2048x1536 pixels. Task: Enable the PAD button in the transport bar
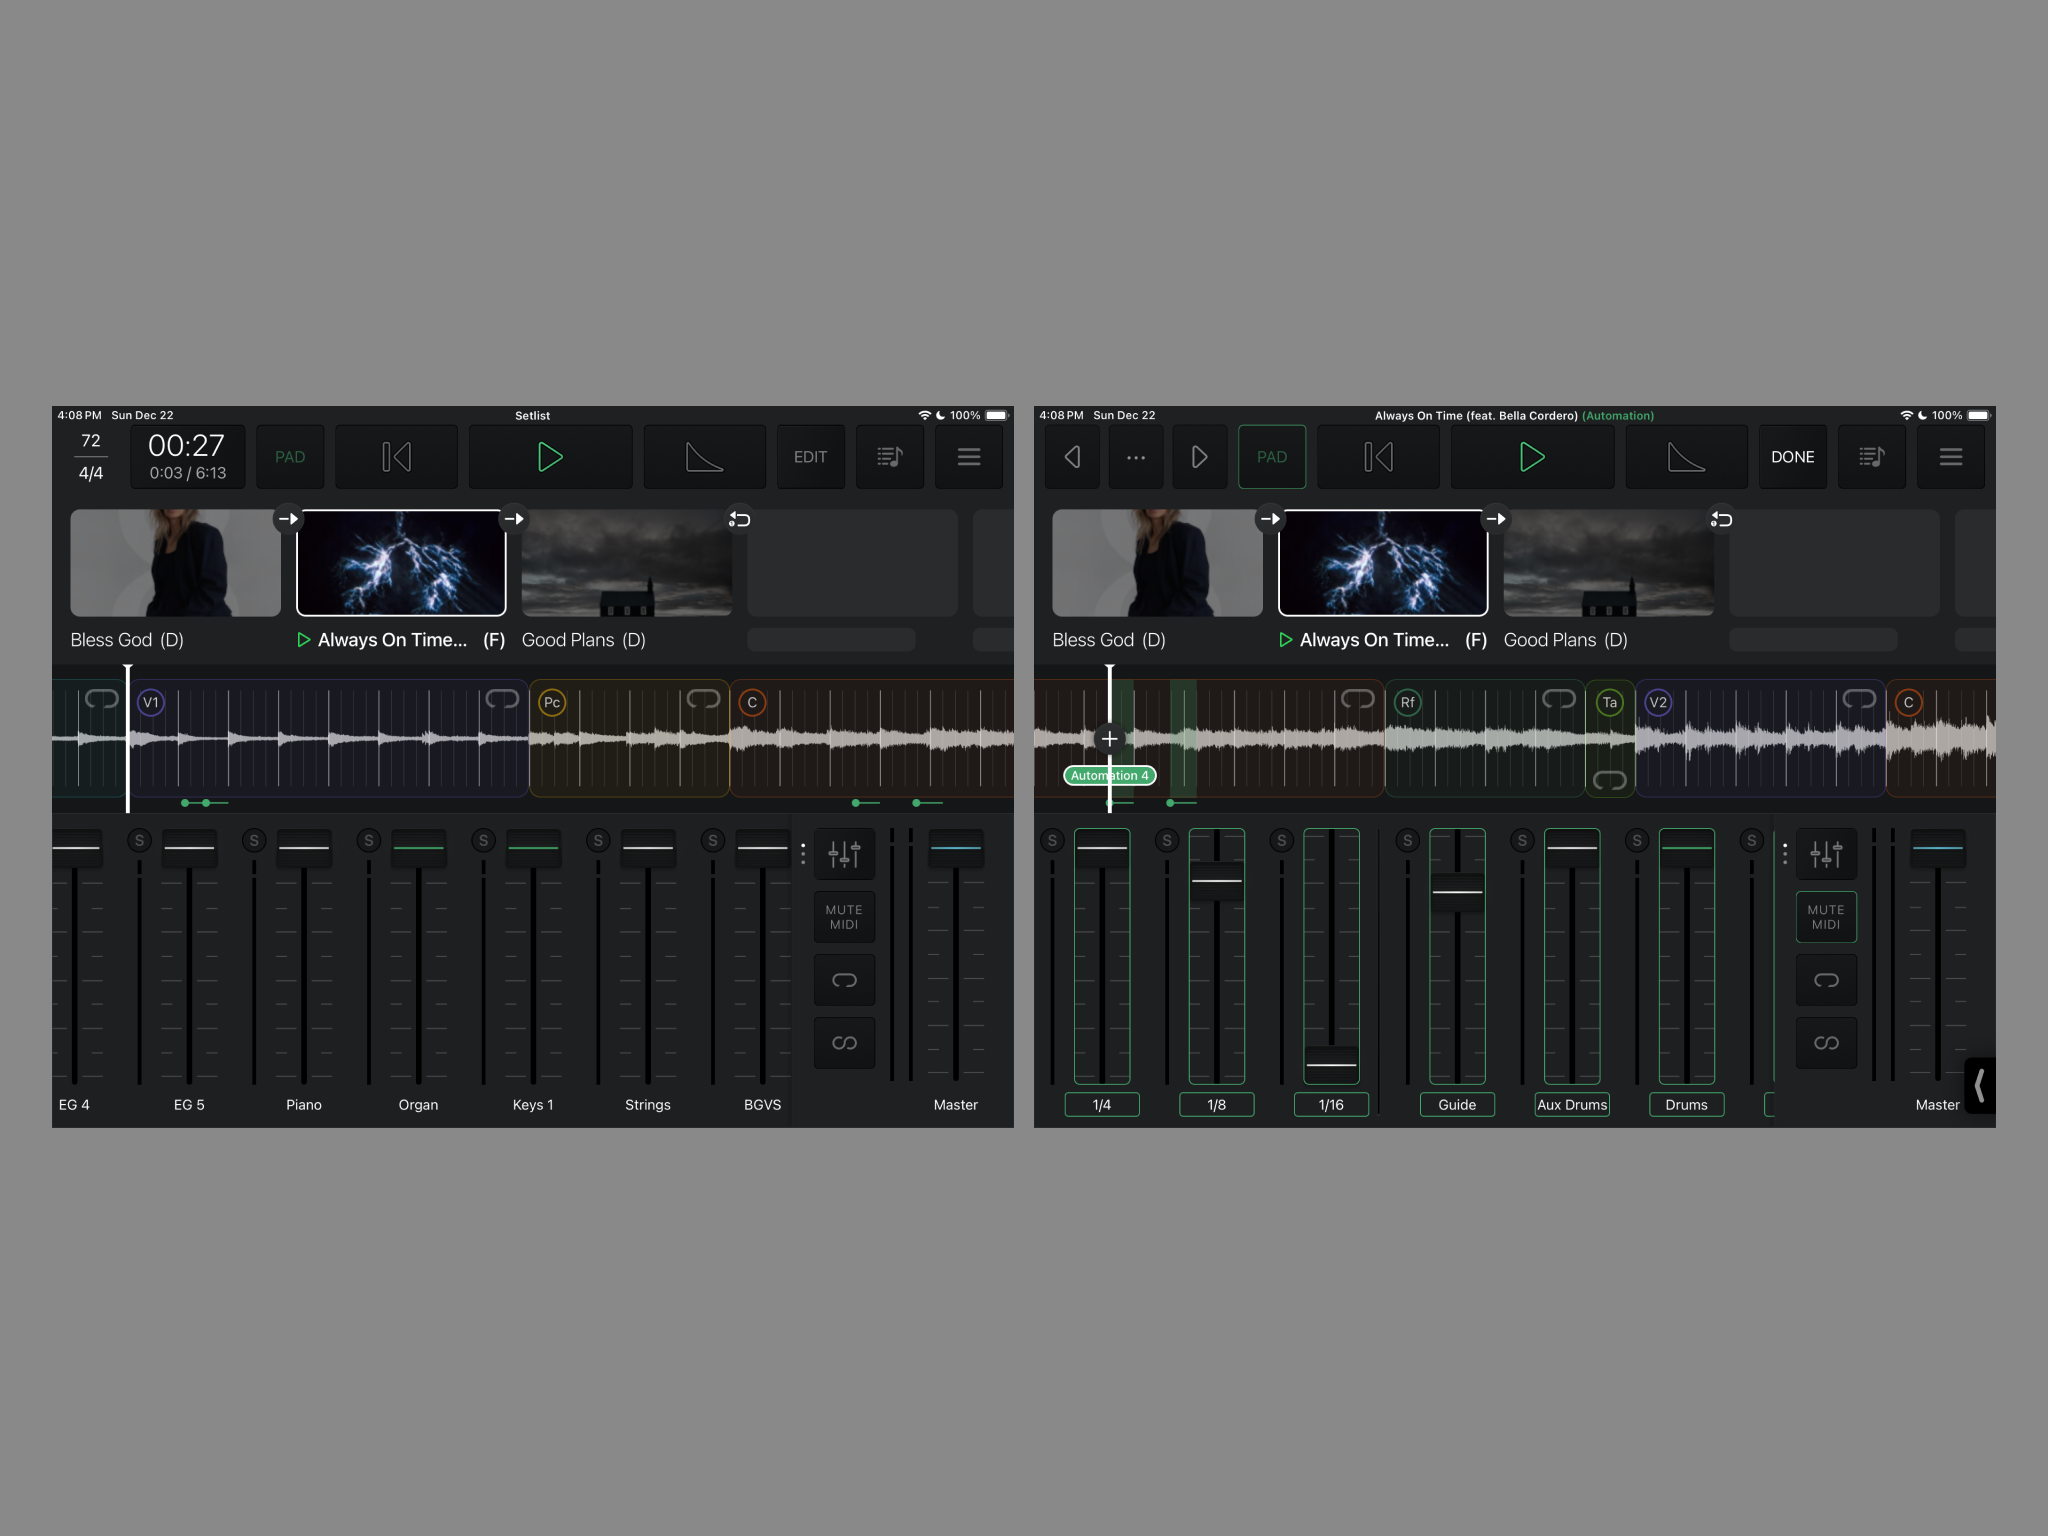(290, 456)
